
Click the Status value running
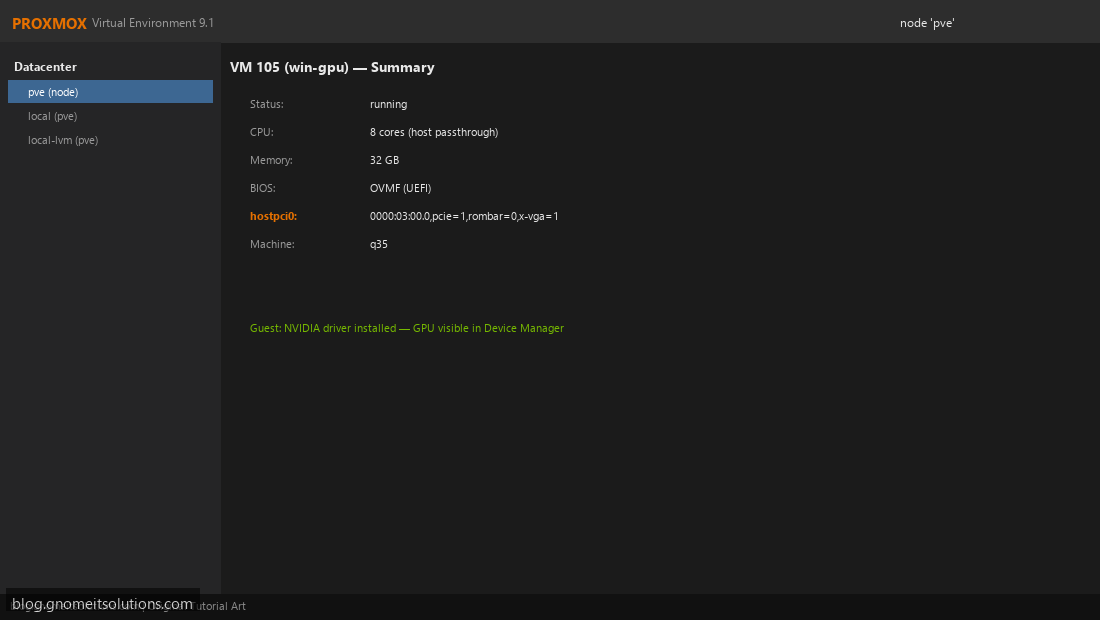[389, 104]
